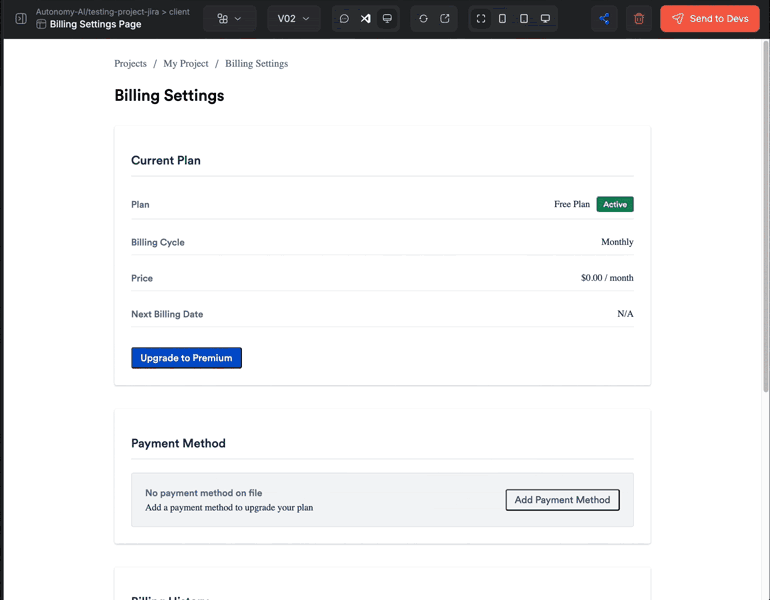Switch to mobile phone viewport
Viewport: 770px width, 600px height.
click(x=502, y=19)
